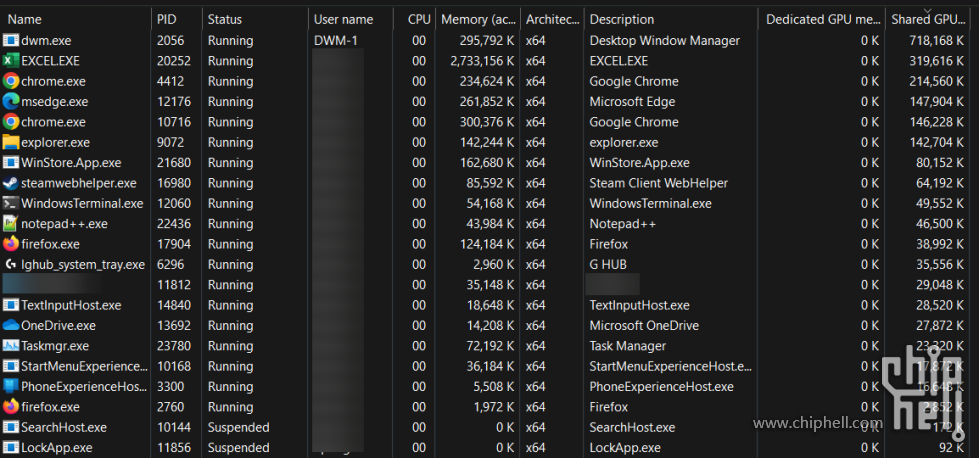Click the Taskmgr.exe graph icon
Image resolution: width=979 pixels, height=458 pixels.
[x=11, y=346]
